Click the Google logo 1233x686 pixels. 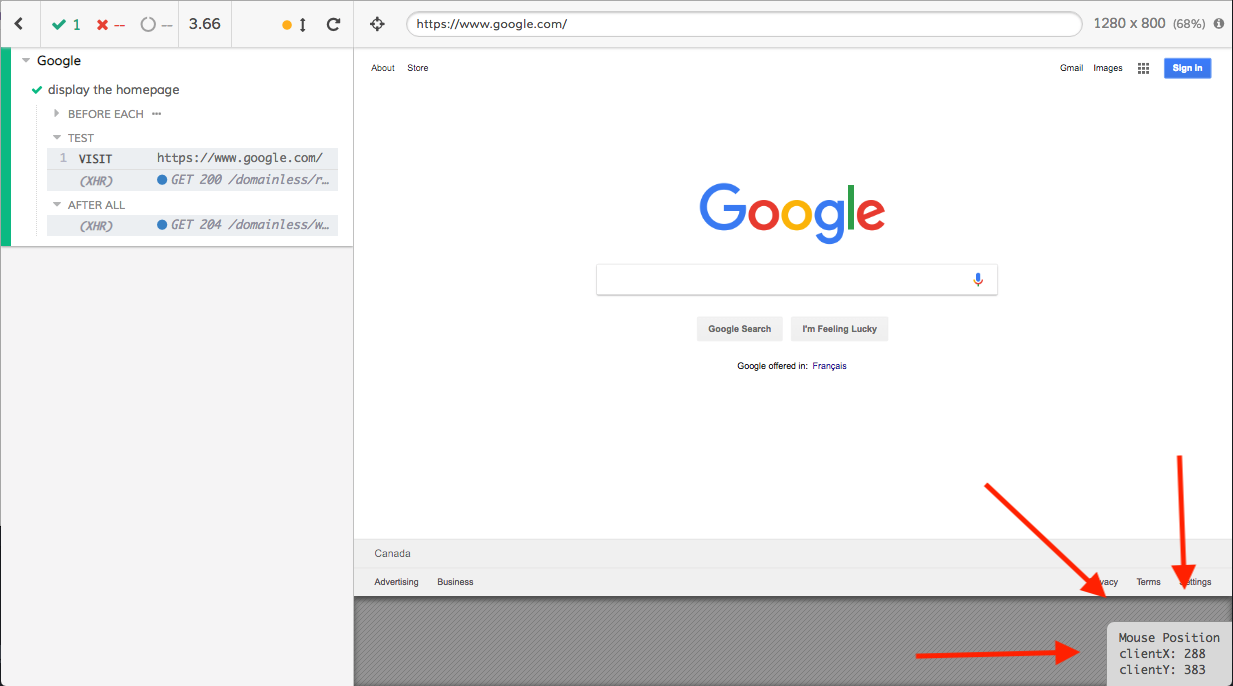pyautogui.click(x=792, y=212)
